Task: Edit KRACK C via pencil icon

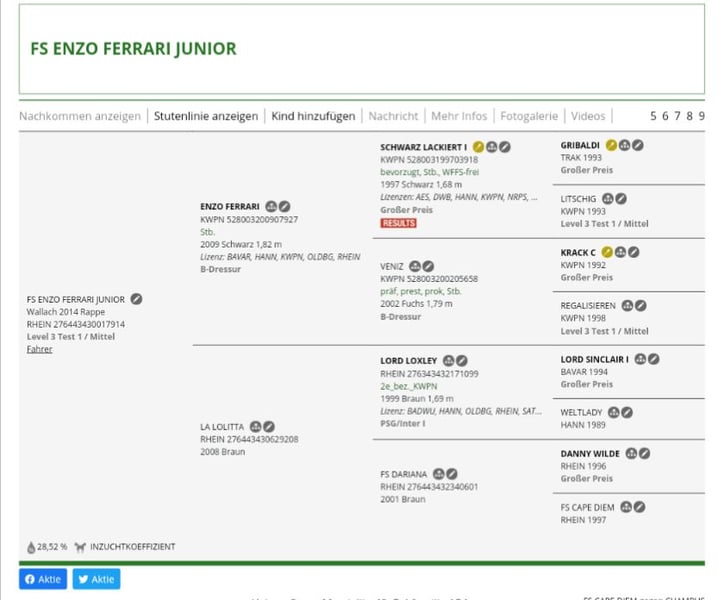Action: 634,252
